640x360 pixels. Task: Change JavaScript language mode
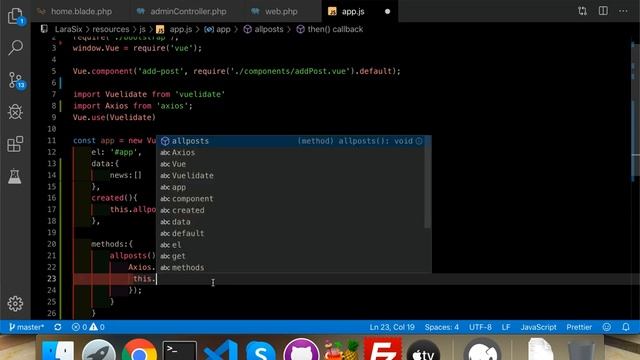pos(538,327)
